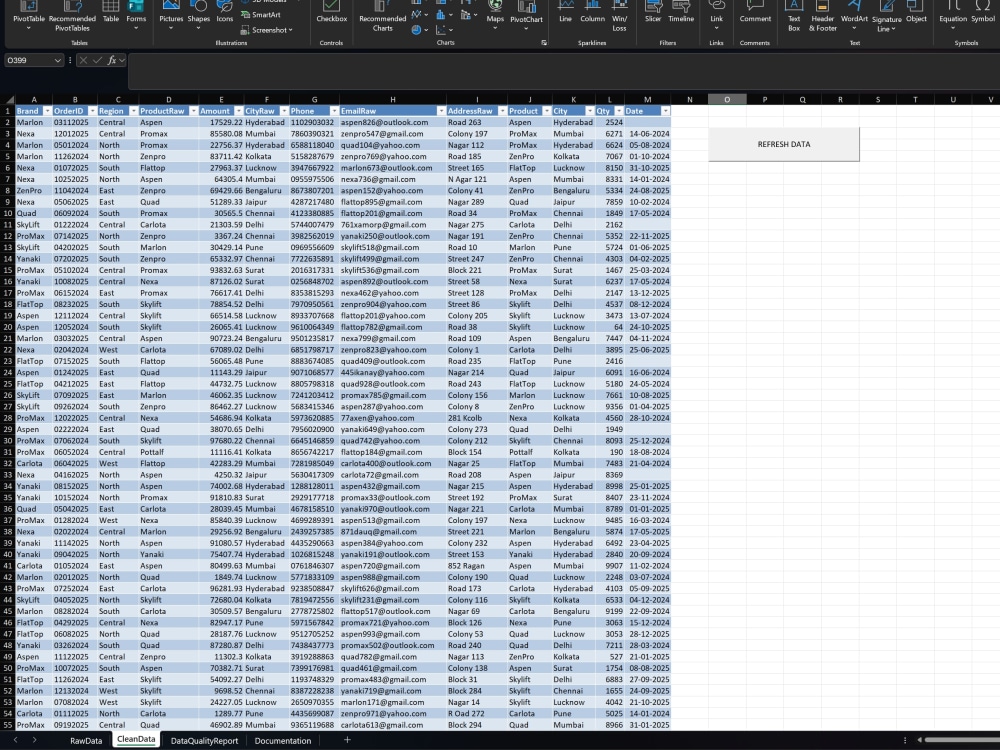This screenshot has height=750, width=1000.
Task: Open Recommended PivotTables
Action: click(72, 16)
